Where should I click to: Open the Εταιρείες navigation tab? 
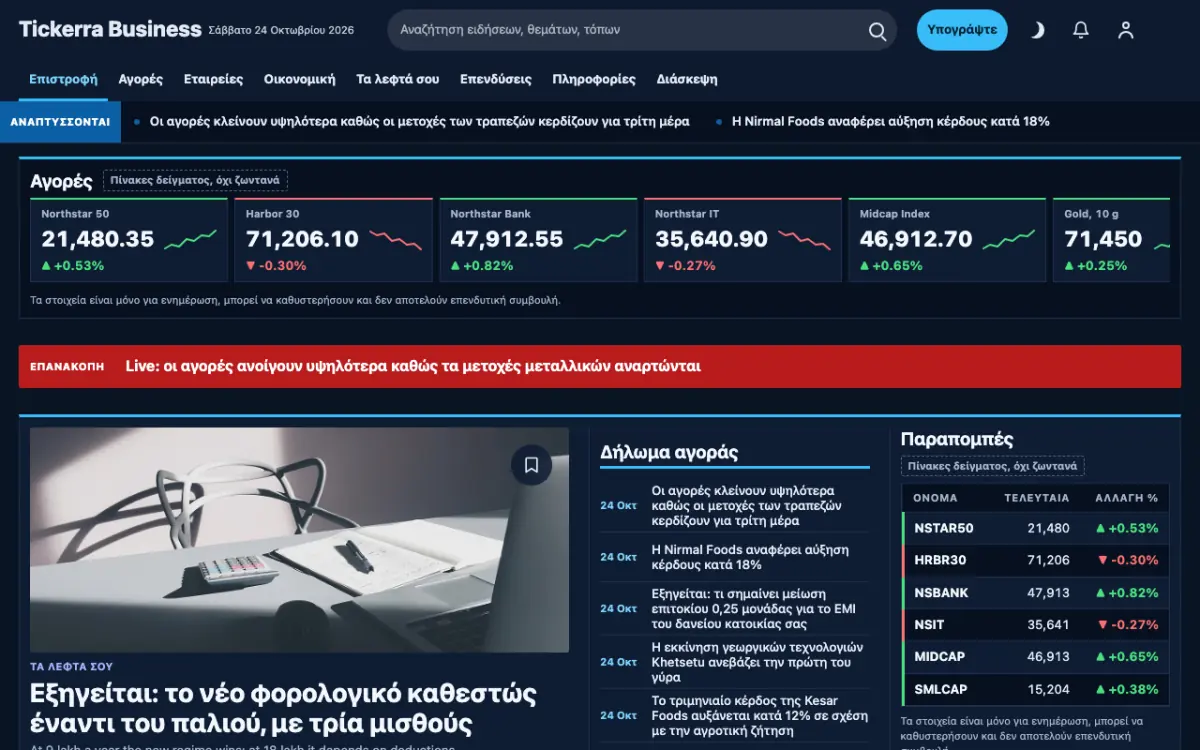tap(214, 79)
